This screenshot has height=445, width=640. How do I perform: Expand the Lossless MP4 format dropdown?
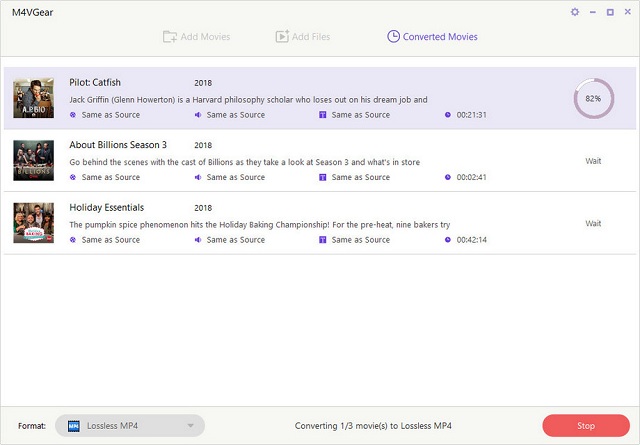point(191,426)
